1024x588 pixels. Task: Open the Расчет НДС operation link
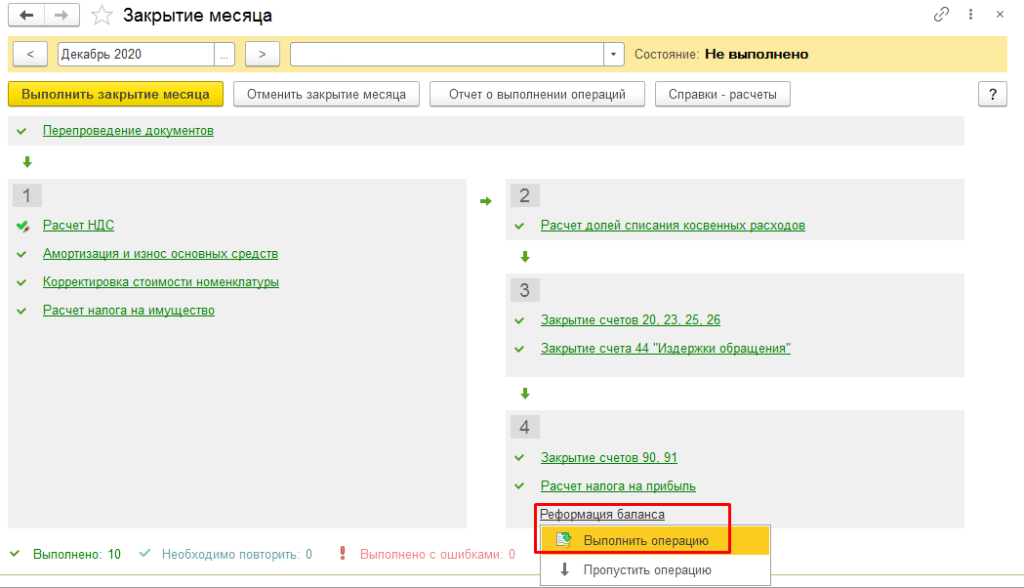pos(71,226)
